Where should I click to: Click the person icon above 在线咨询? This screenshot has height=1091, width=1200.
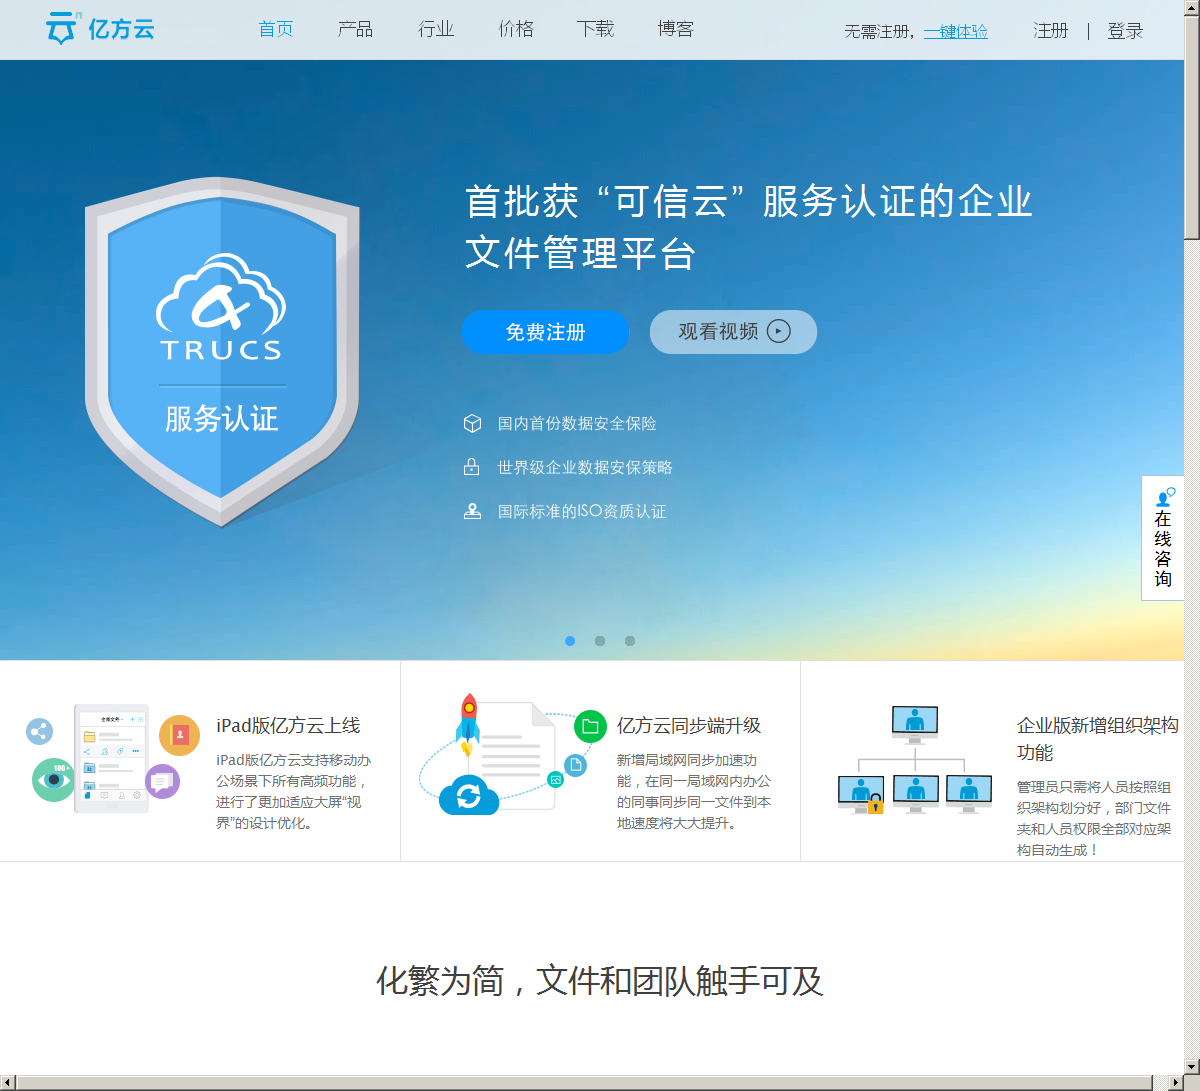click(x=1164, y=497)
